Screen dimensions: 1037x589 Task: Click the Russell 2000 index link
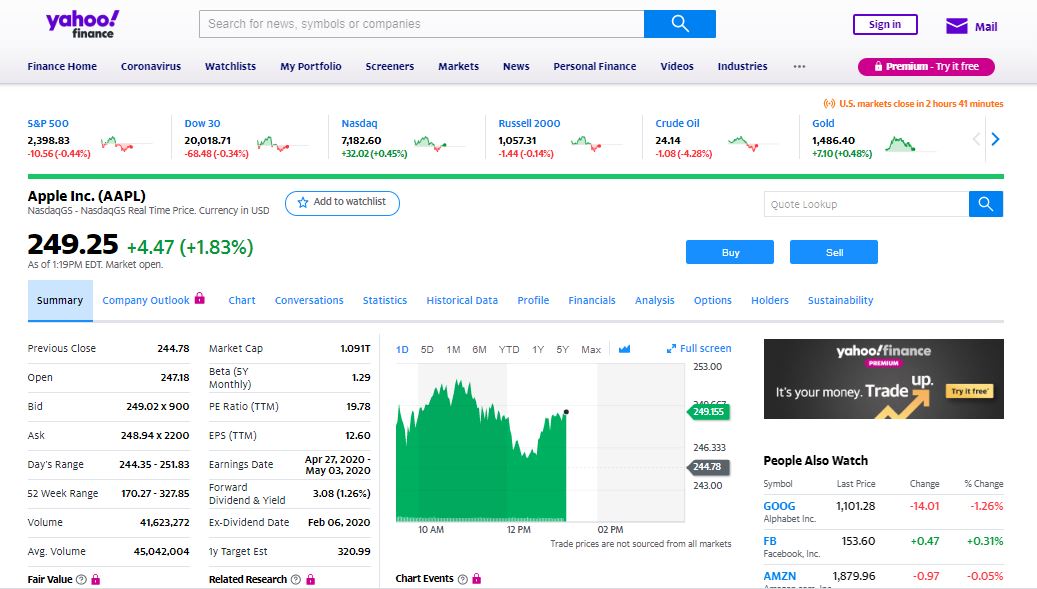(529, 123)
